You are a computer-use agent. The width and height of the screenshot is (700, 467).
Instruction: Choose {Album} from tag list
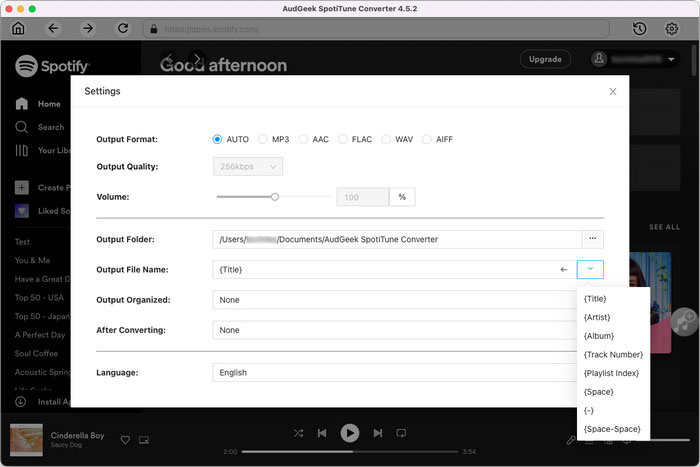(x=613, y=336)
